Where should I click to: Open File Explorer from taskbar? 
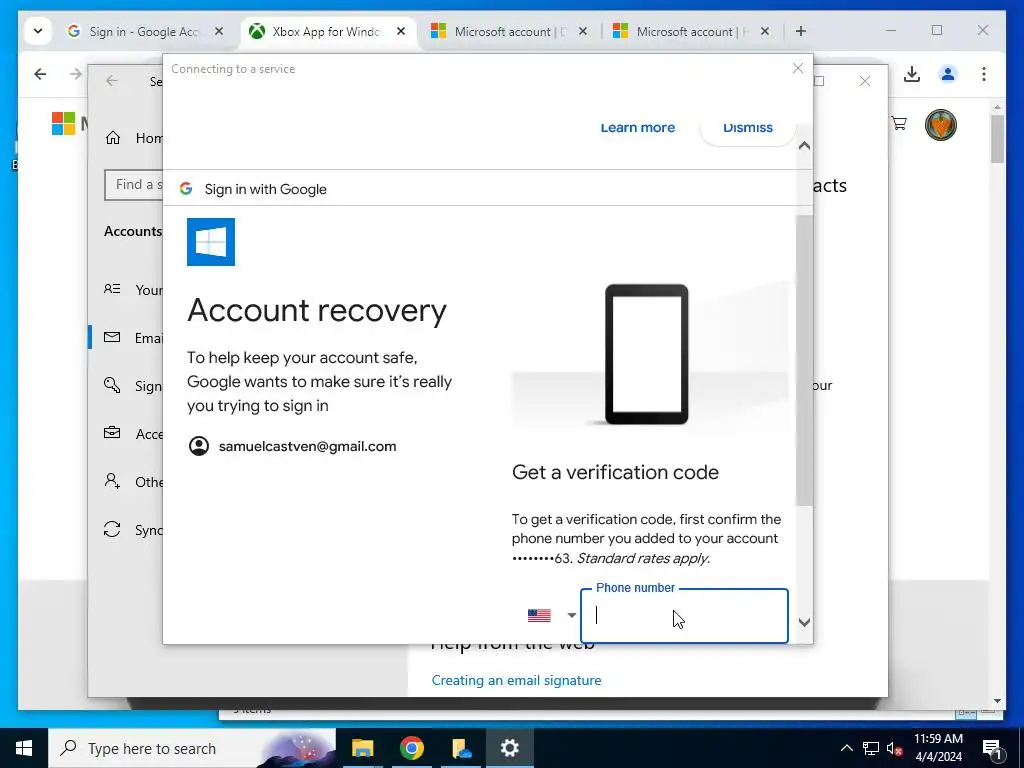click(x=362, y=748)
